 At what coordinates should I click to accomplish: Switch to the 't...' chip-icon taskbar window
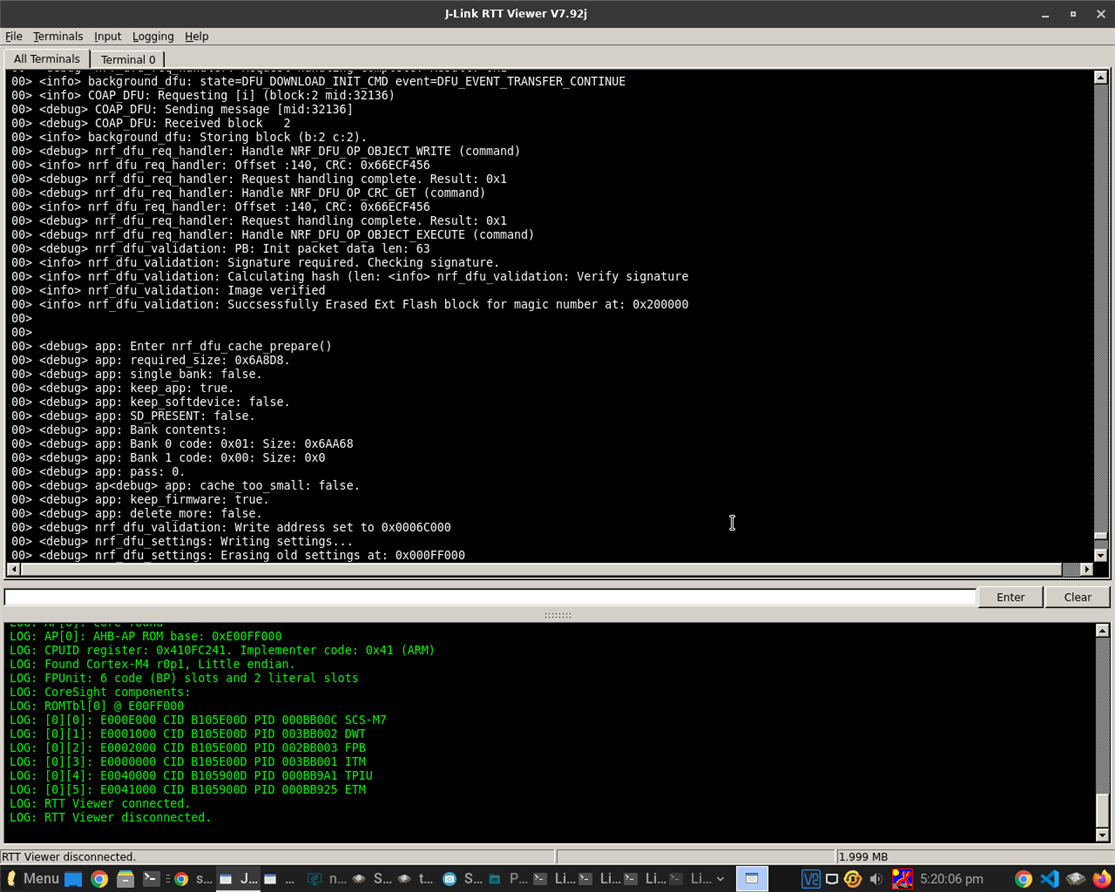(x=417, y=879)
